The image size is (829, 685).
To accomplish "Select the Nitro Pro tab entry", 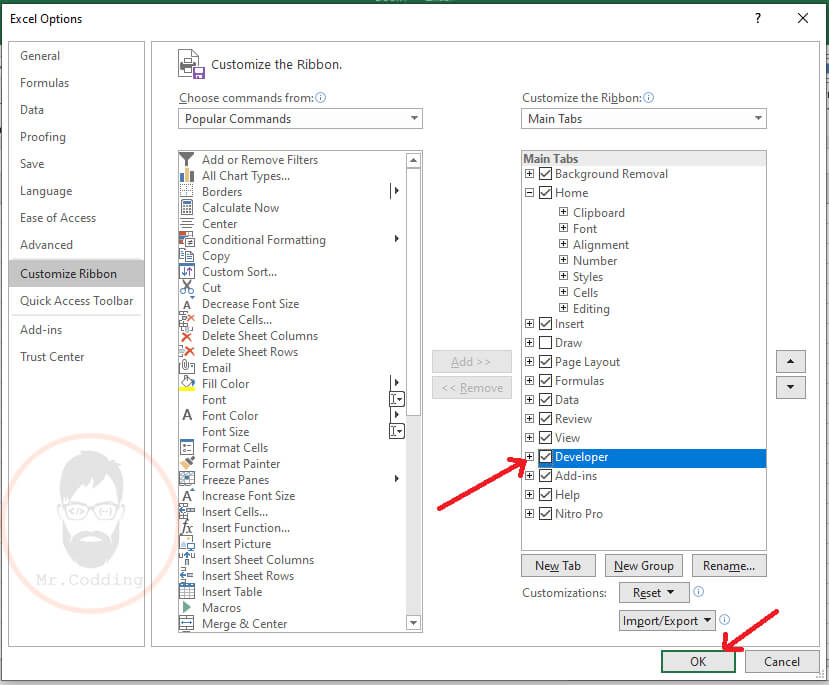I will point(579,514).
